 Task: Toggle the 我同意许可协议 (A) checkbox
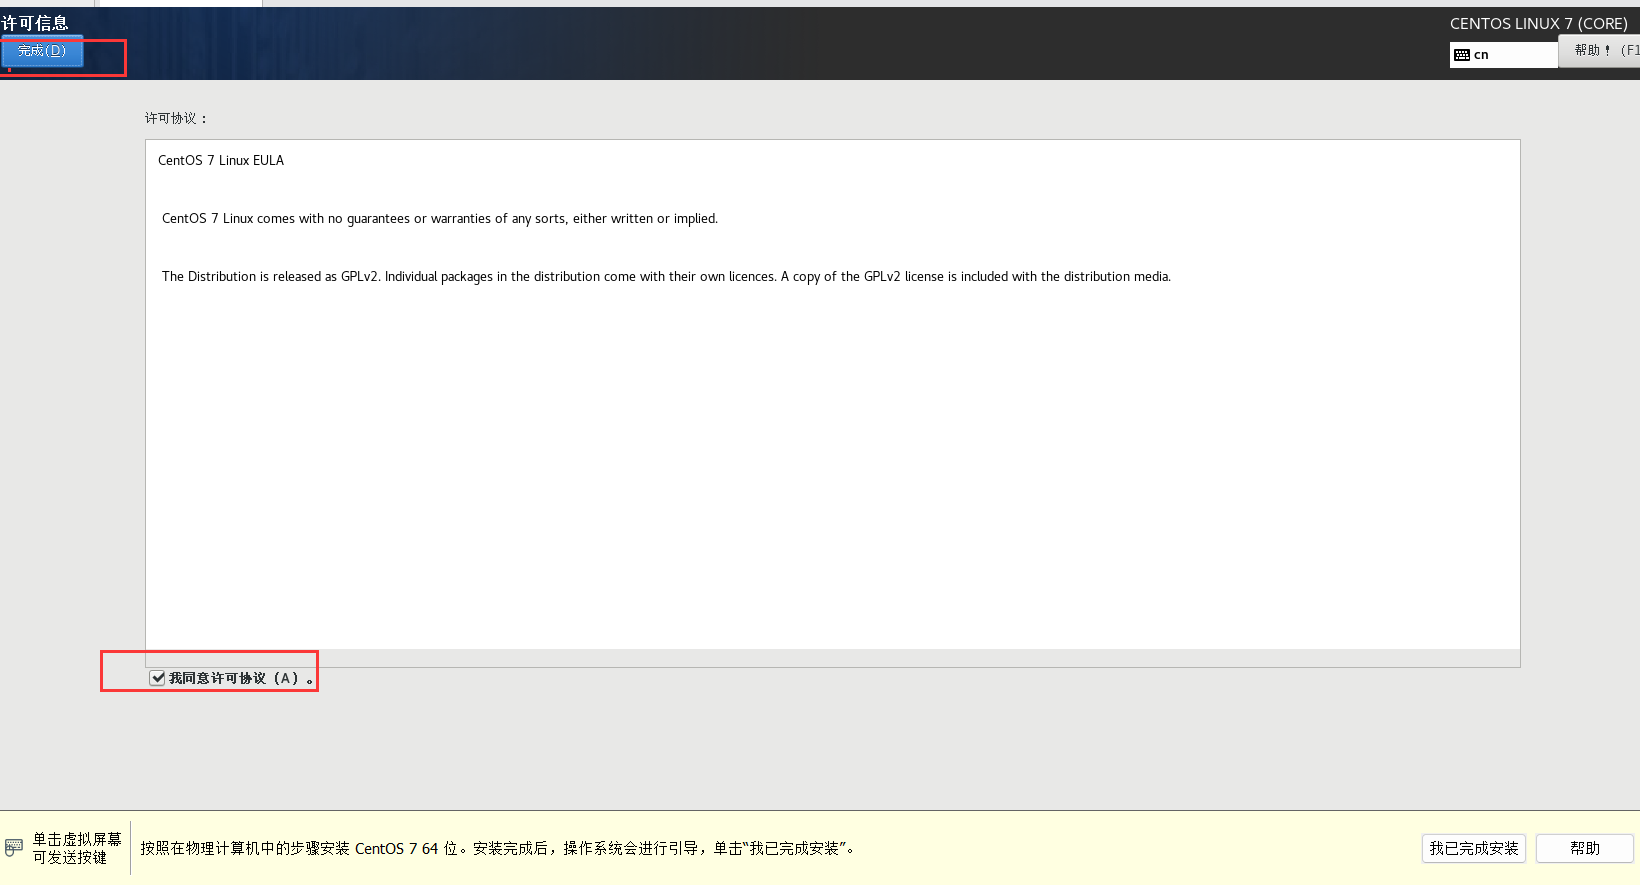pos(157,678)
